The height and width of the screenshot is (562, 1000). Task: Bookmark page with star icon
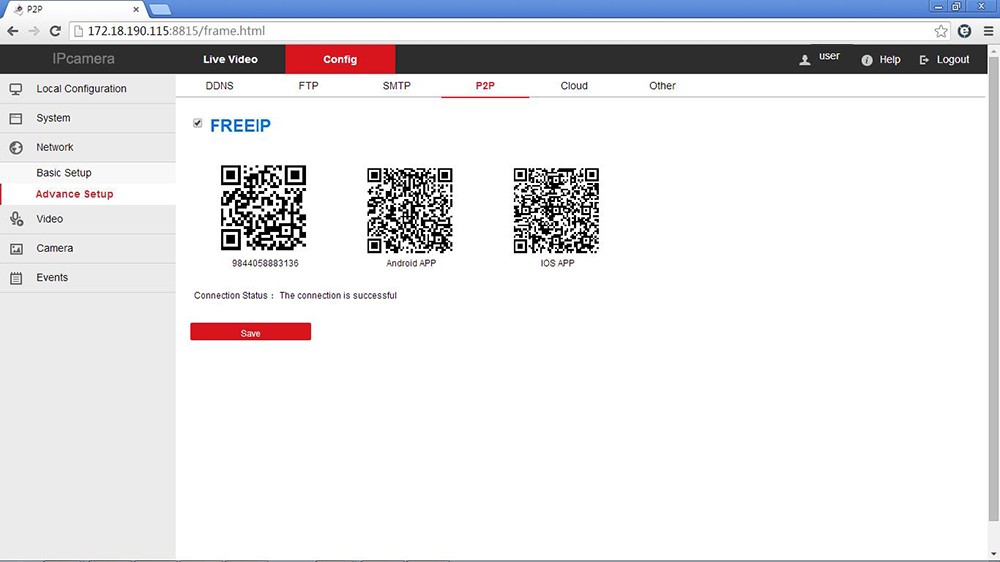pyautogui.click(x=941, y=31)
